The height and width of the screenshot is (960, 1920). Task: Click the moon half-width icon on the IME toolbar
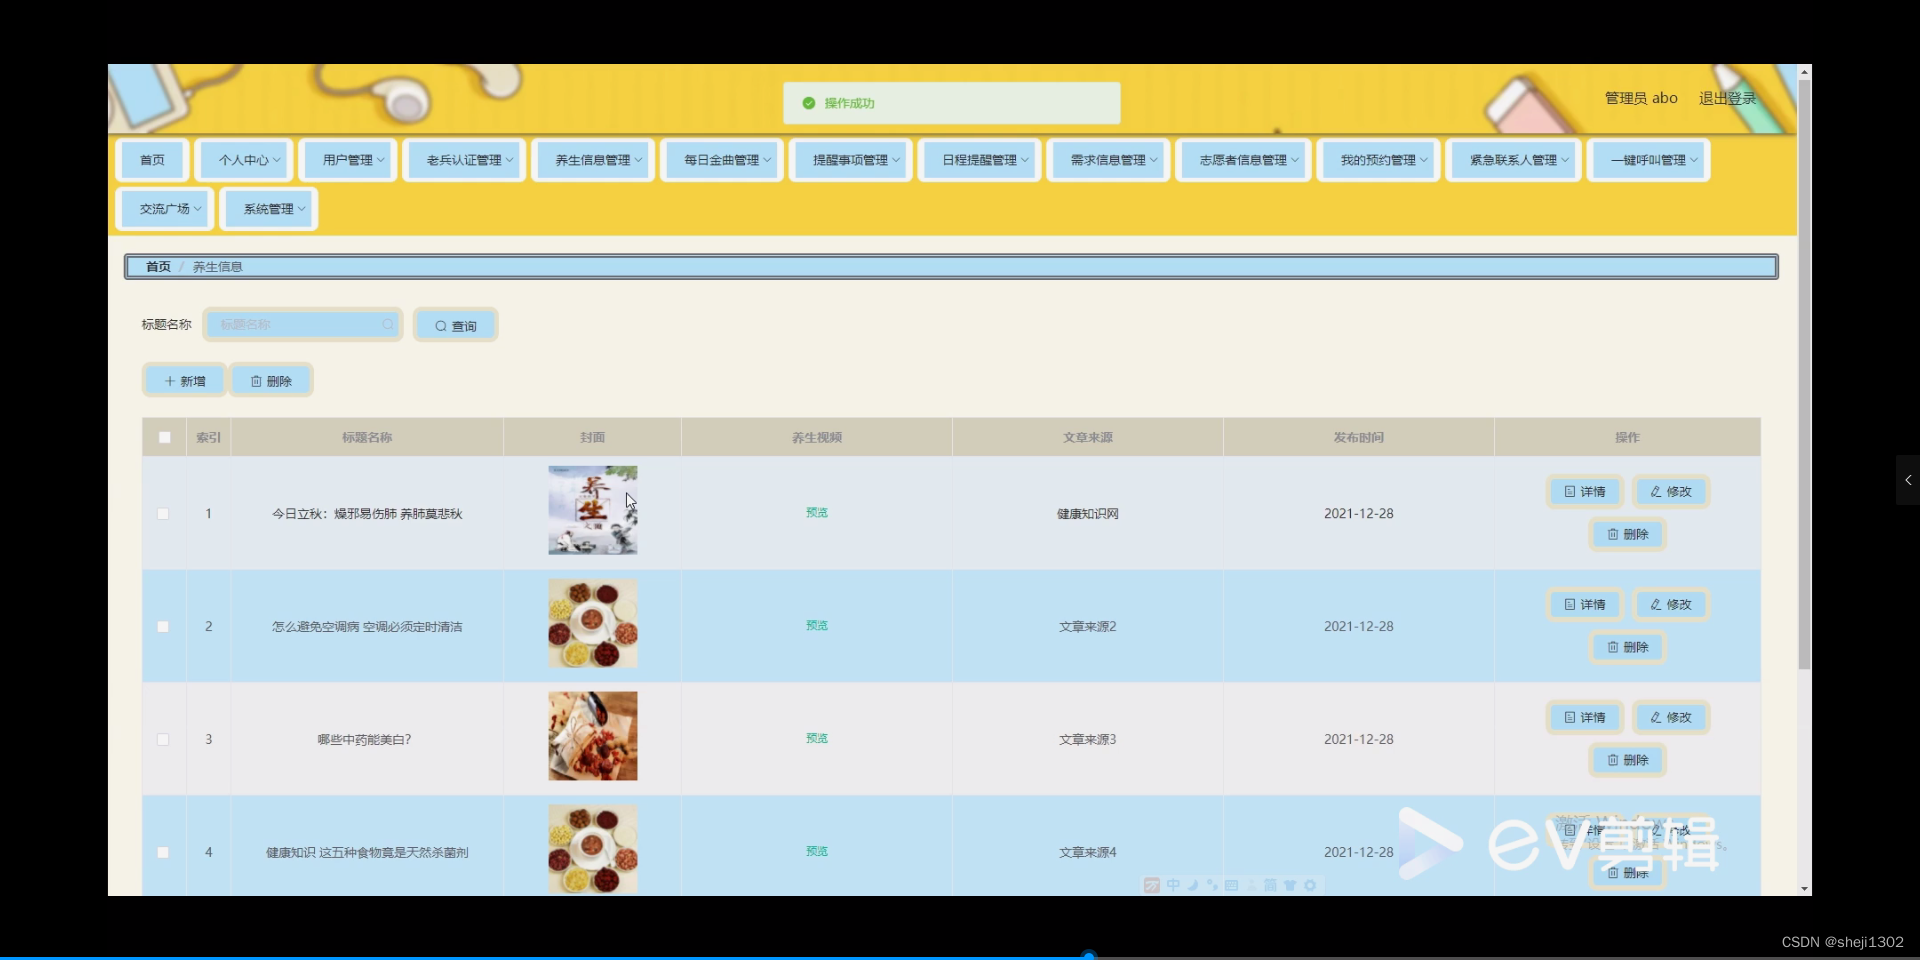click(1192, 885)
